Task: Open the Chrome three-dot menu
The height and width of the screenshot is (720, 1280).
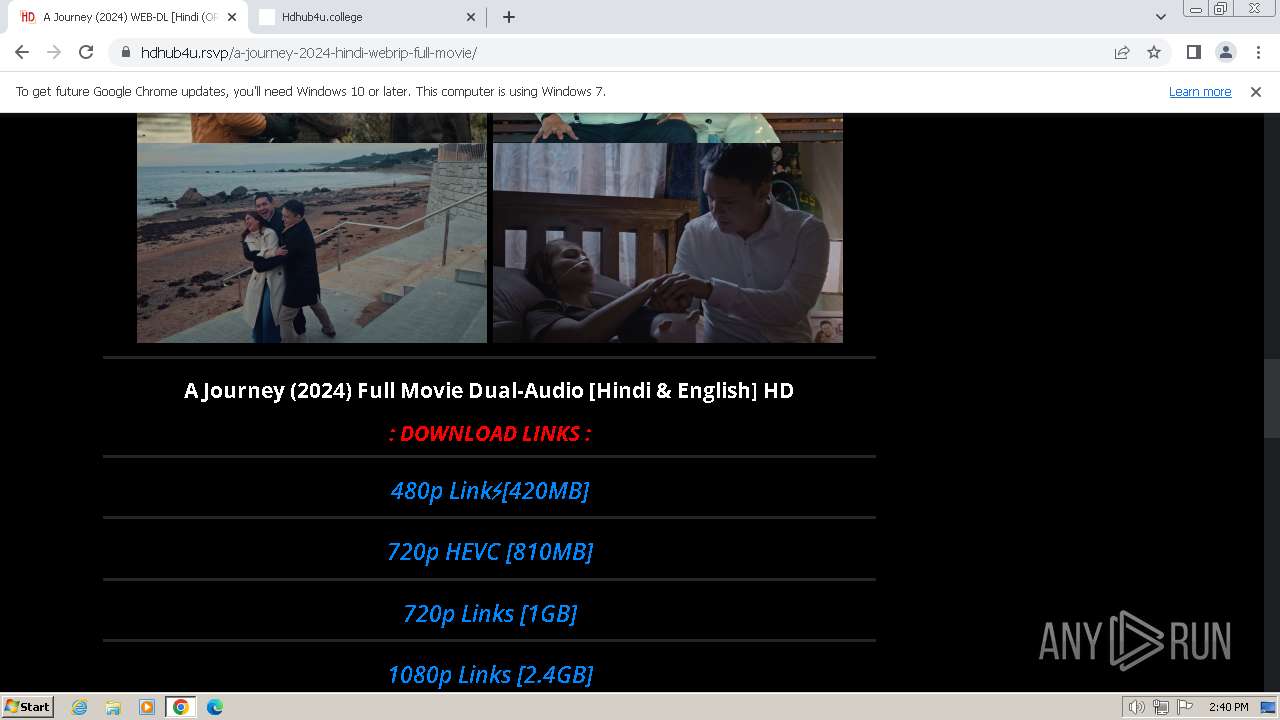Action: coord(1258,52)
